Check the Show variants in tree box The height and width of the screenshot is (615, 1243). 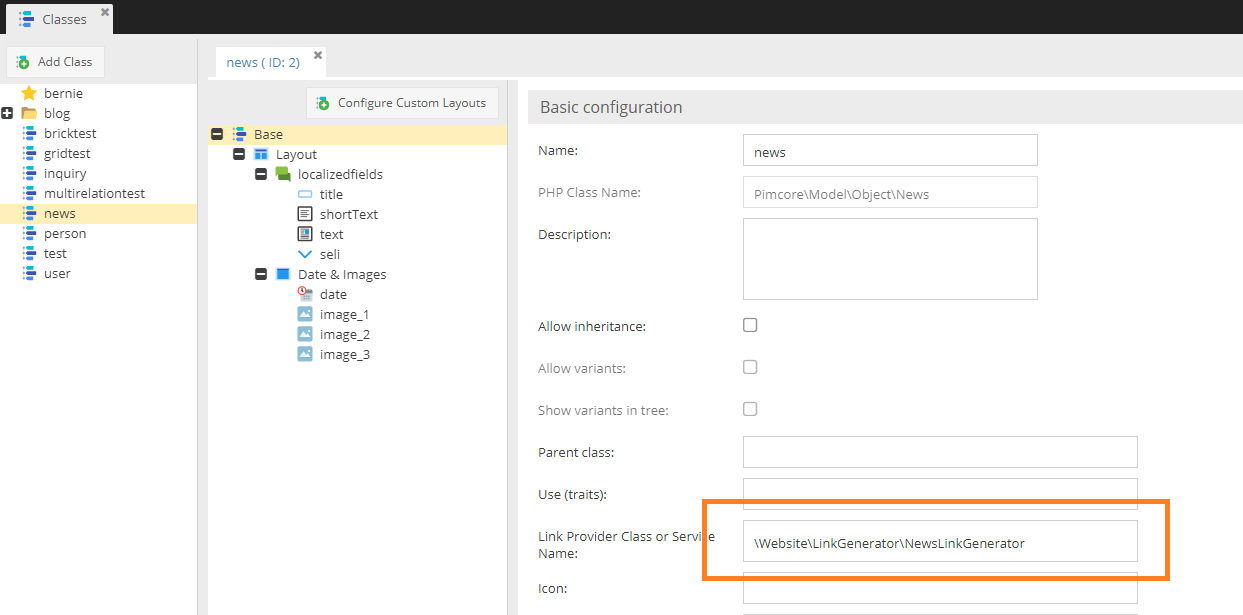(750, 409)
